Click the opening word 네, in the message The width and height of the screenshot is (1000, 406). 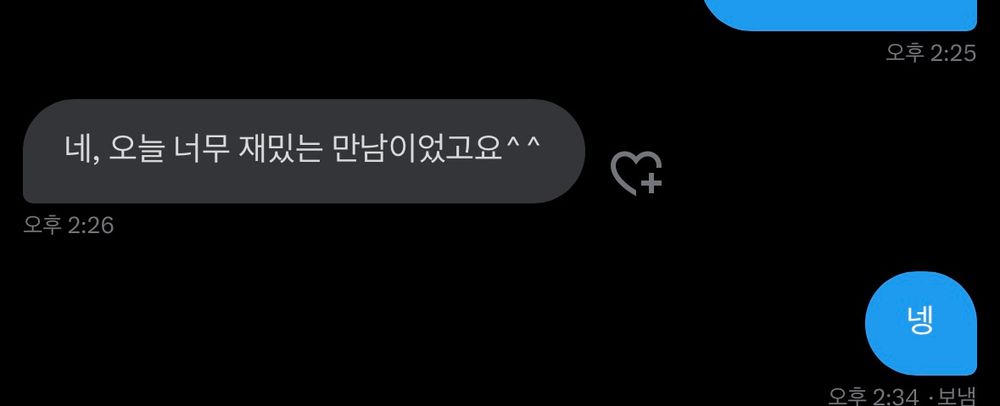[x=81, y=150]
